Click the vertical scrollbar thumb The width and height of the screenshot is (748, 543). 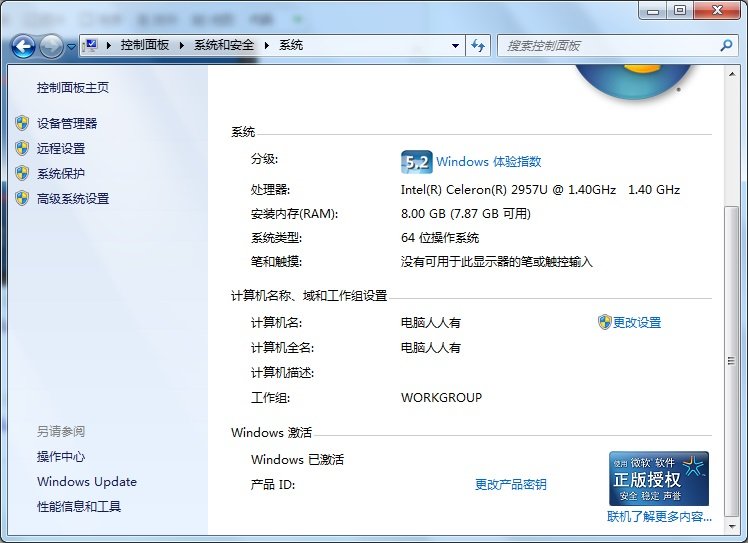pos(731,361)
